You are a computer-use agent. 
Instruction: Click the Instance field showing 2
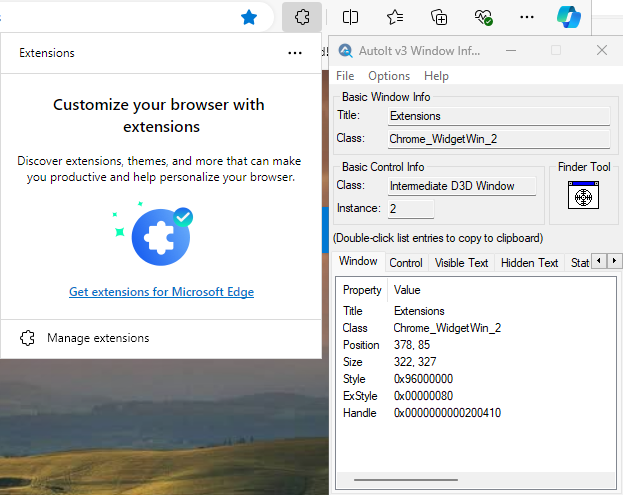click(x=411, y=209)
